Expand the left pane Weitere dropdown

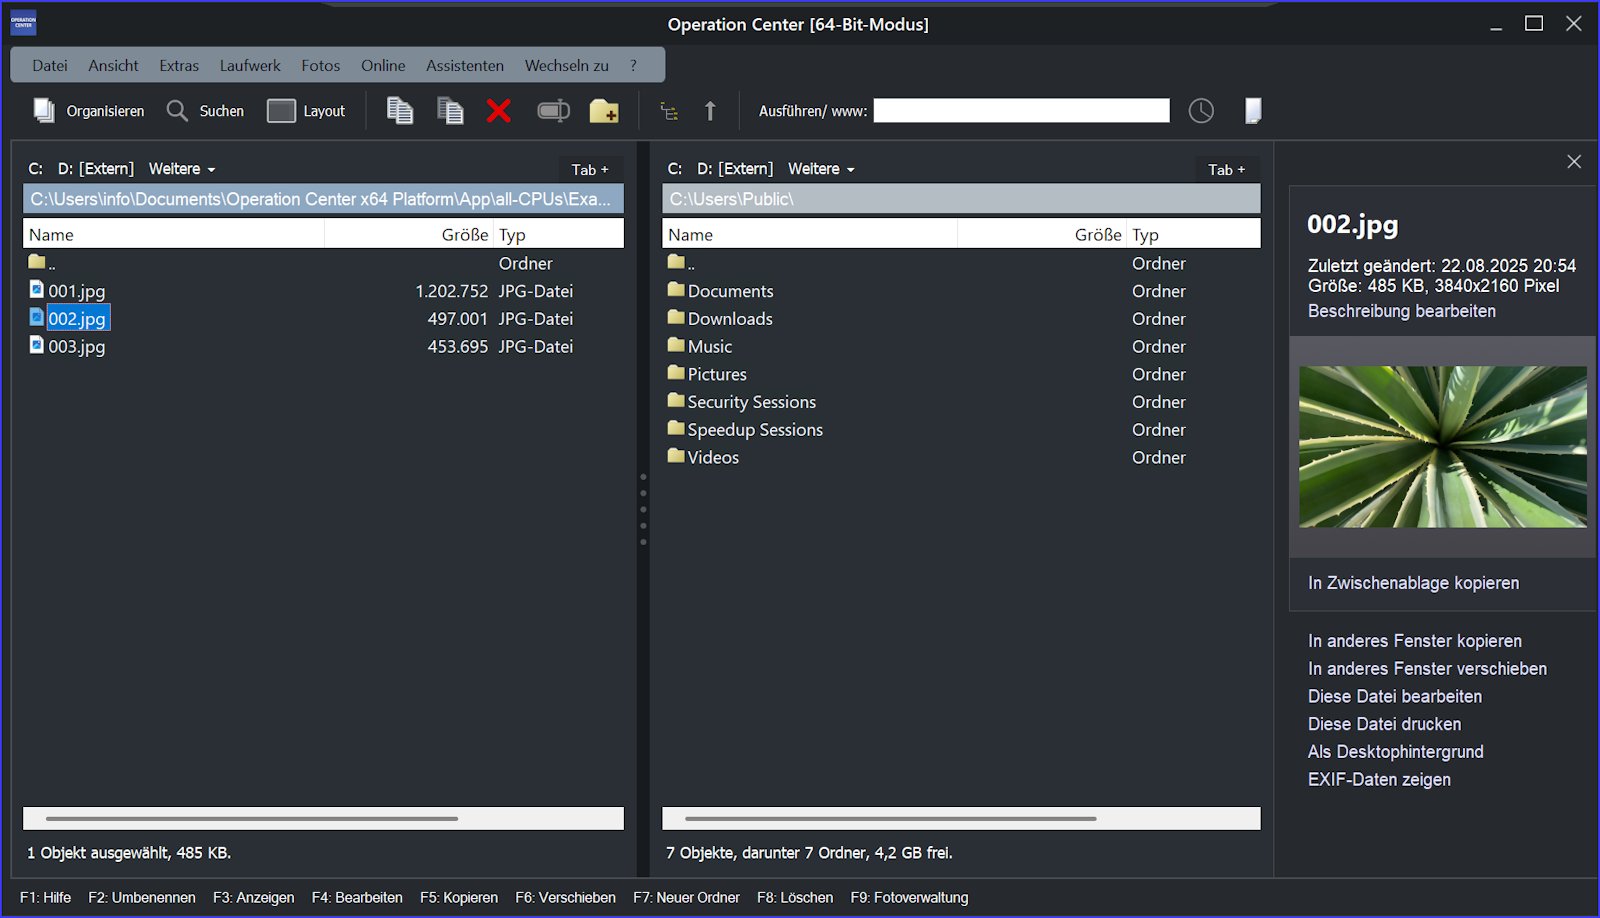tap(182, 169)
